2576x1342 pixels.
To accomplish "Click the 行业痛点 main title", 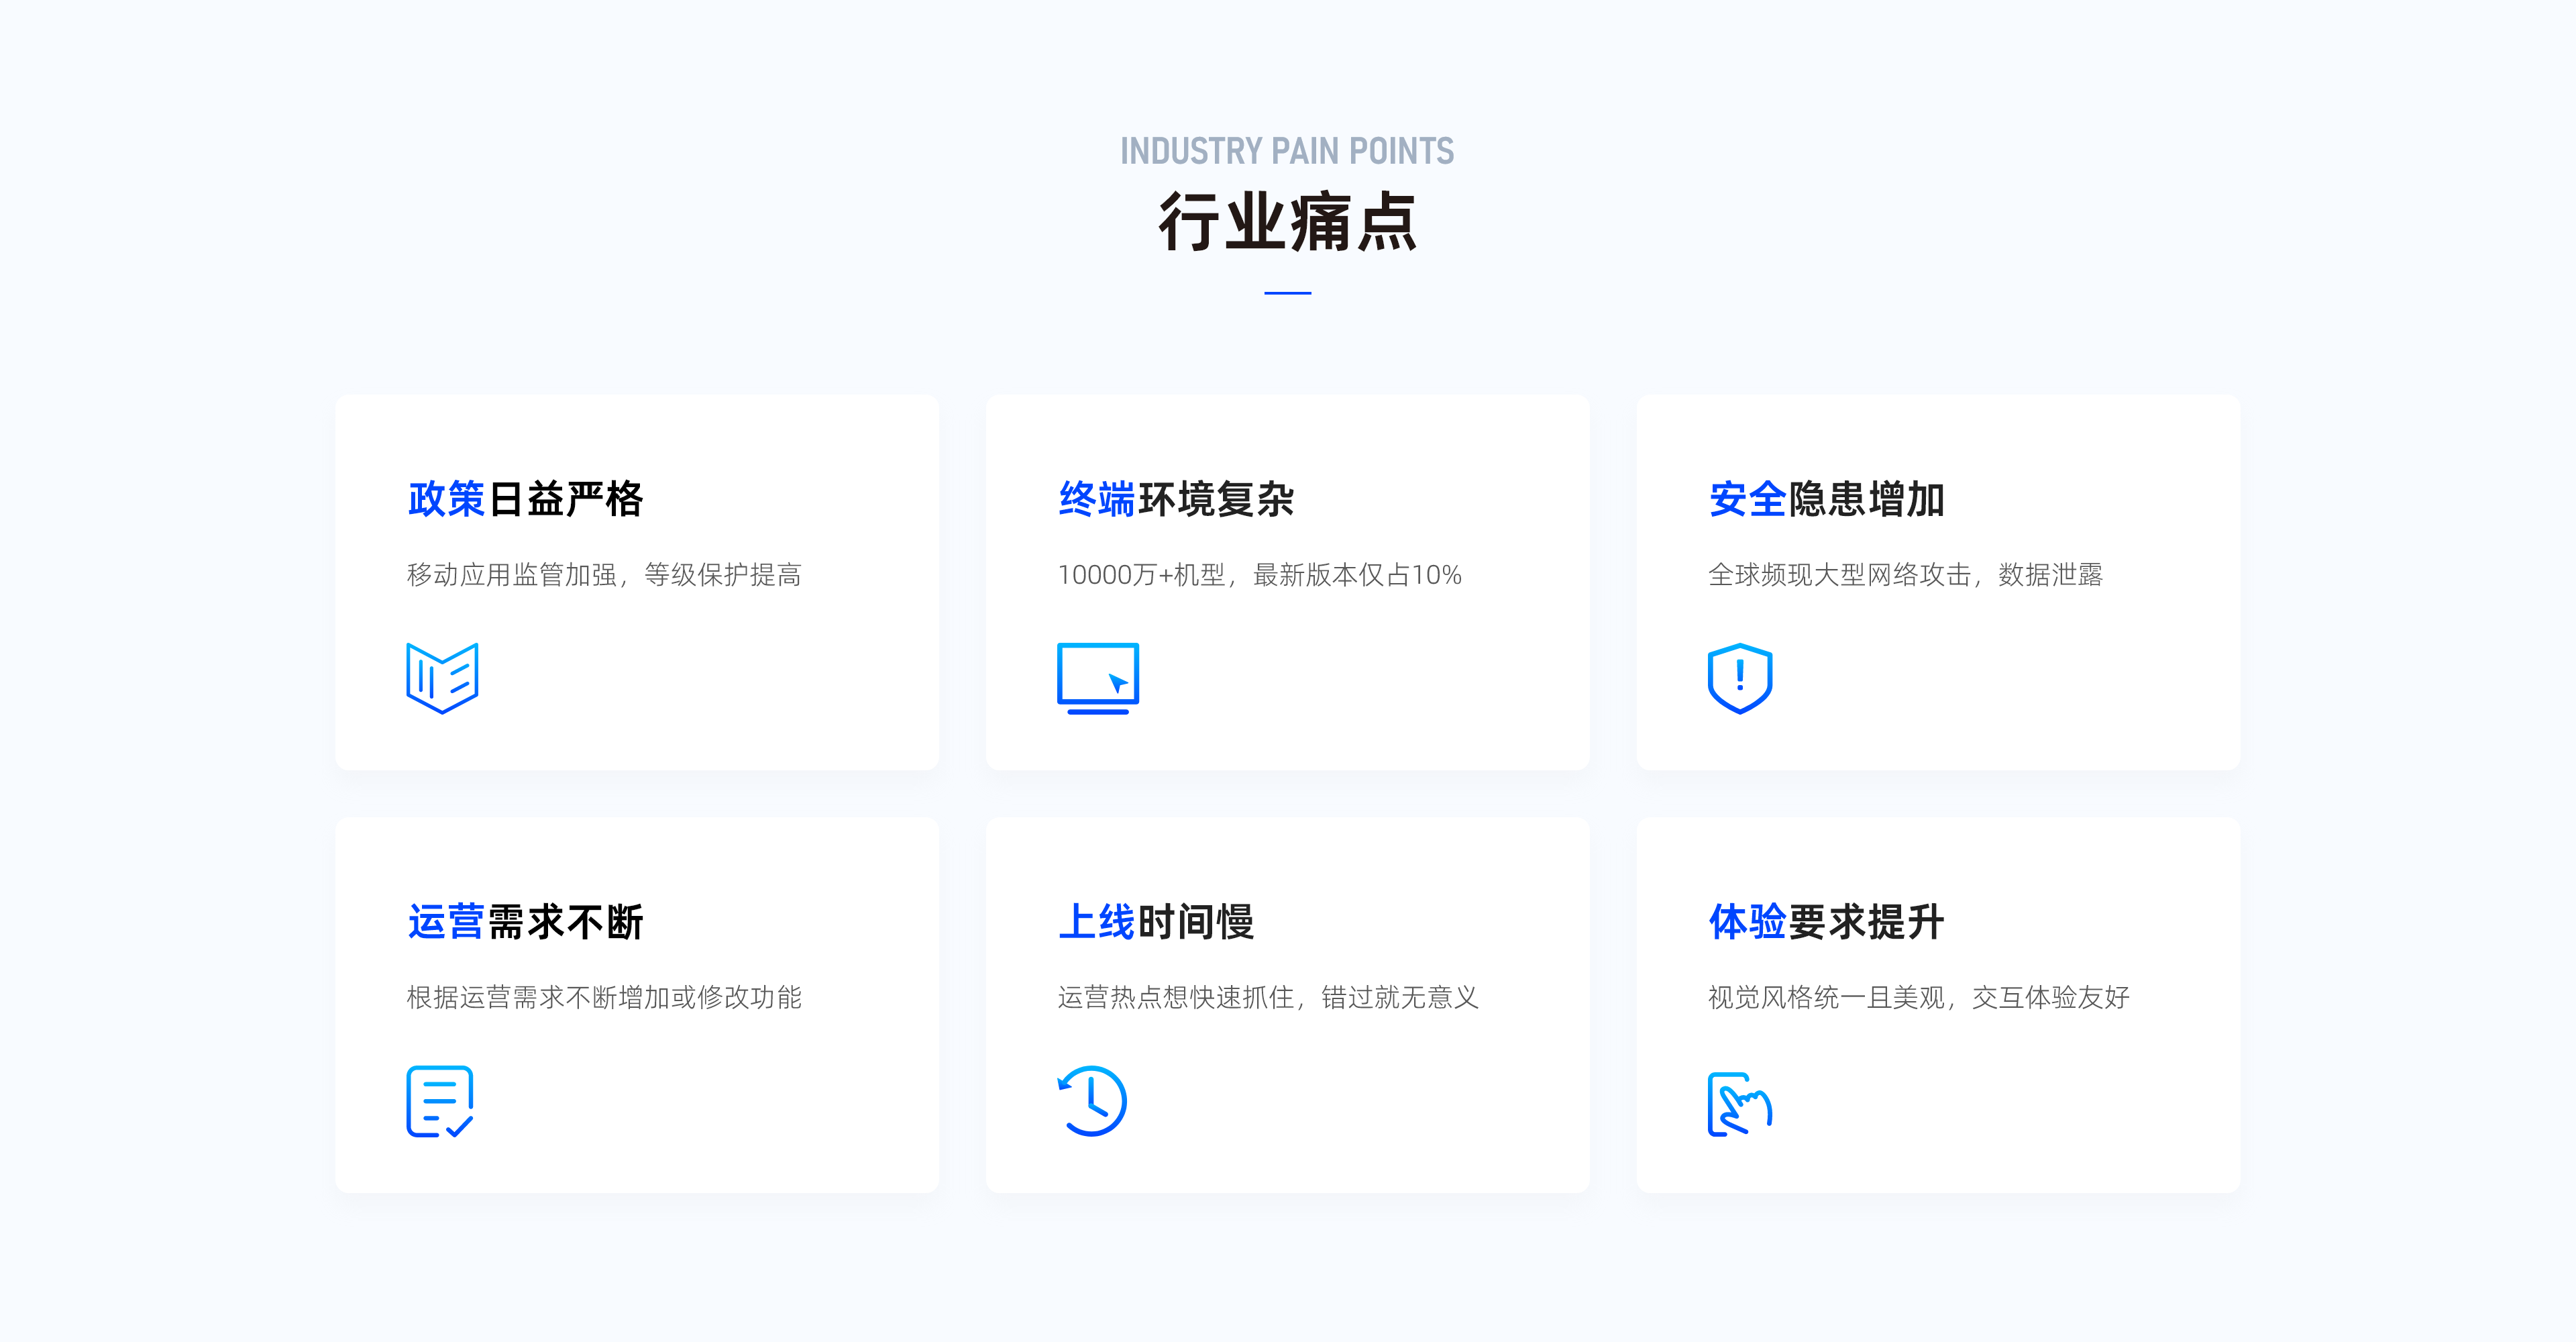I will (x=1288, y=222).
